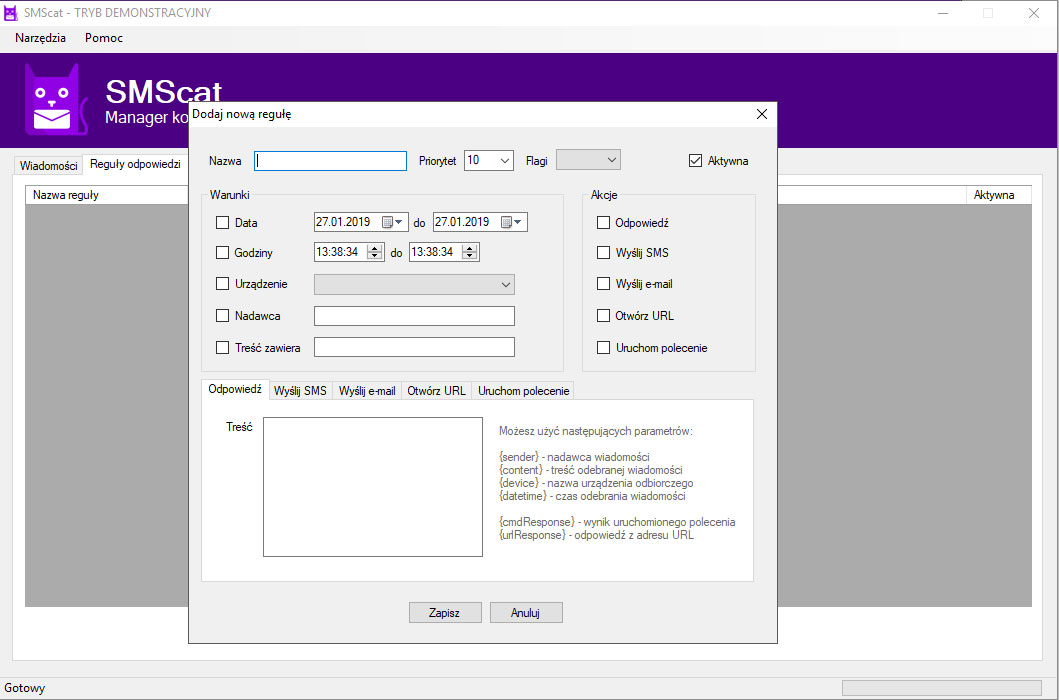The image size is (1059, 700).
Task: Open calendar picker for start date
Action: (x=393, y=222)
